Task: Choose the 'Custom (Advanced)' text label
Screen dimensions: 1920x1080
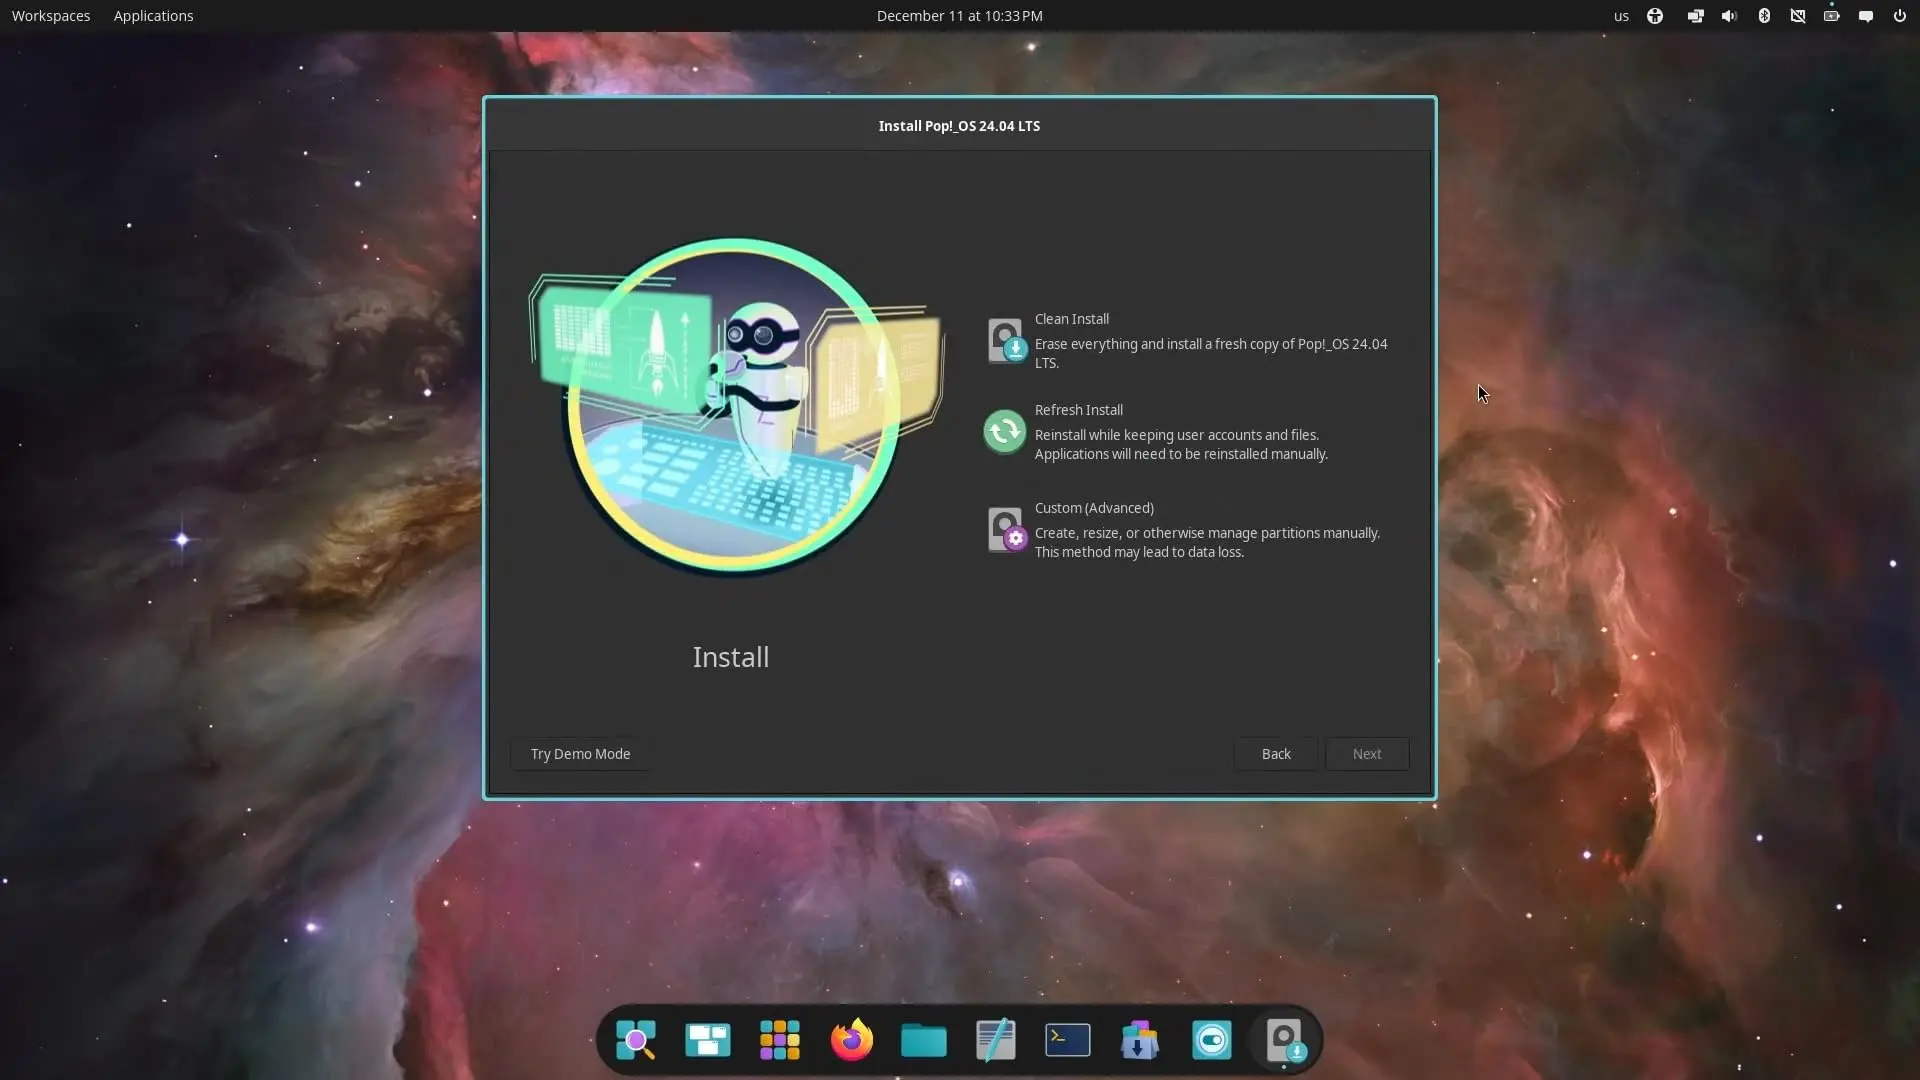Action: [x=1094, y=508]
